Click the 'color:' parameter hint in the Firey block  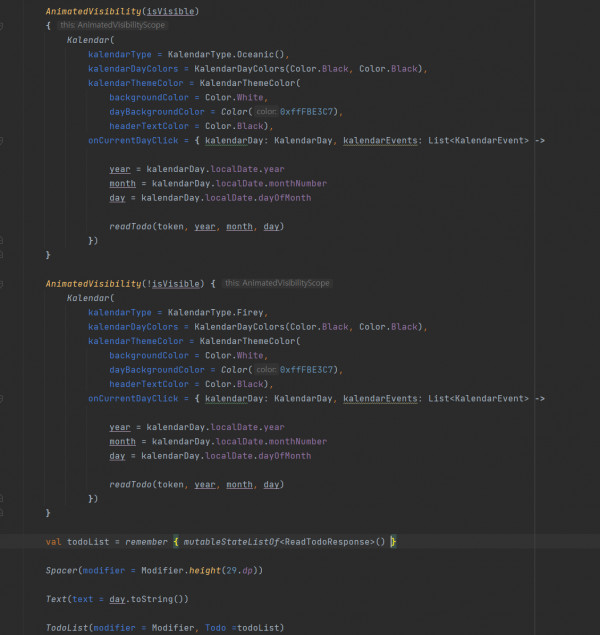(266, 369)
